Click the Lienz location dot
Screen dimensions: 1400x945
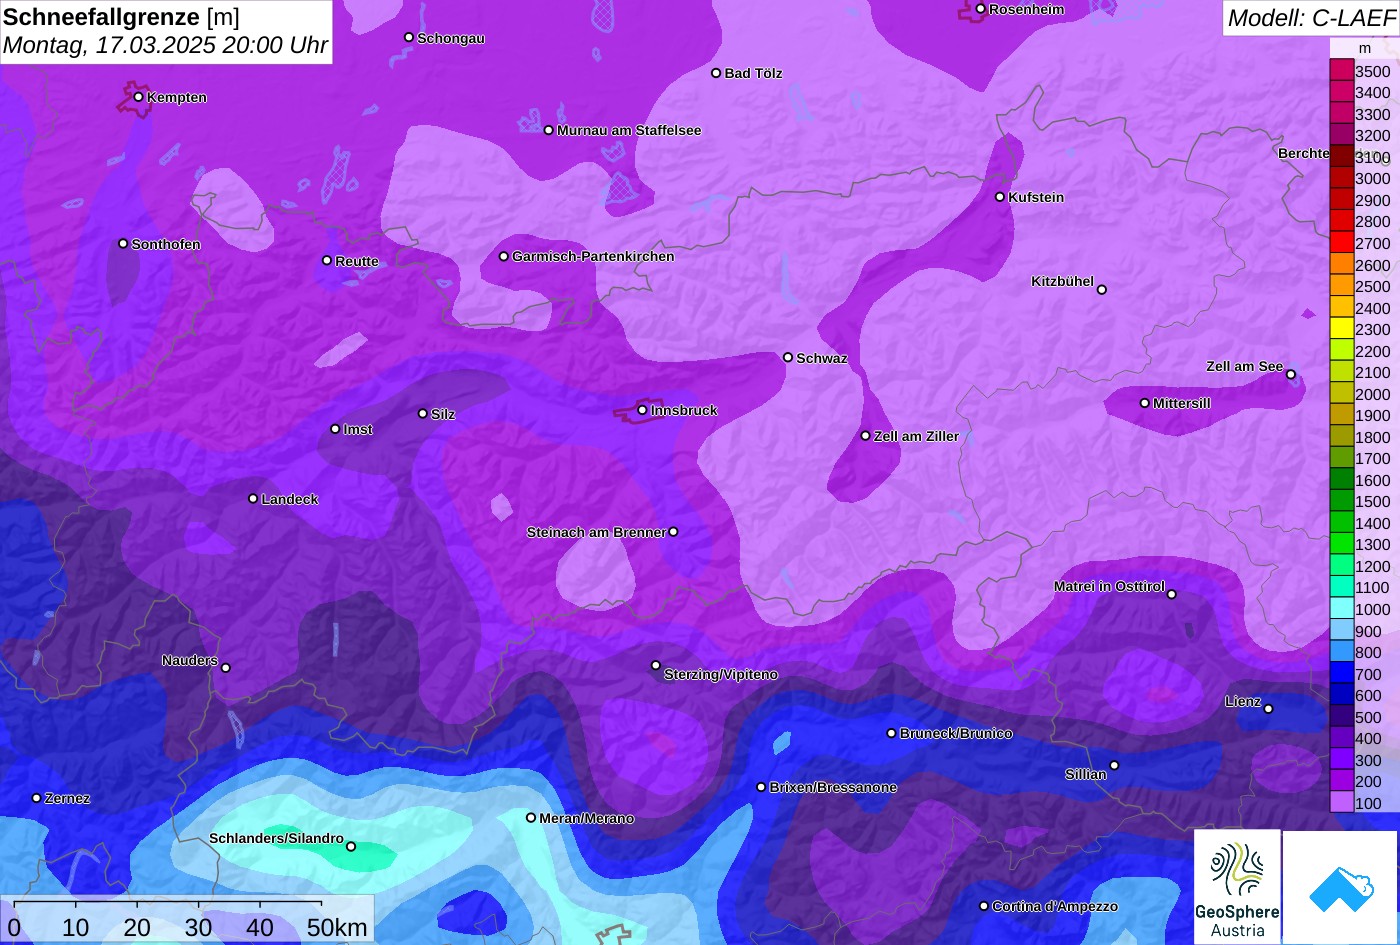[1267, 709]
